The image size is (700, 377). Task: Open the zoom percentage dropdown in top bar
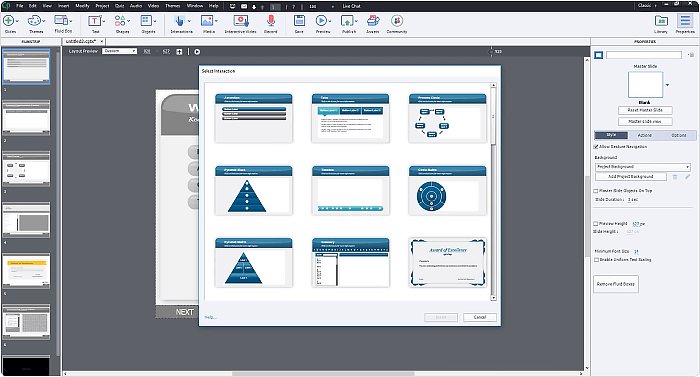333,7
